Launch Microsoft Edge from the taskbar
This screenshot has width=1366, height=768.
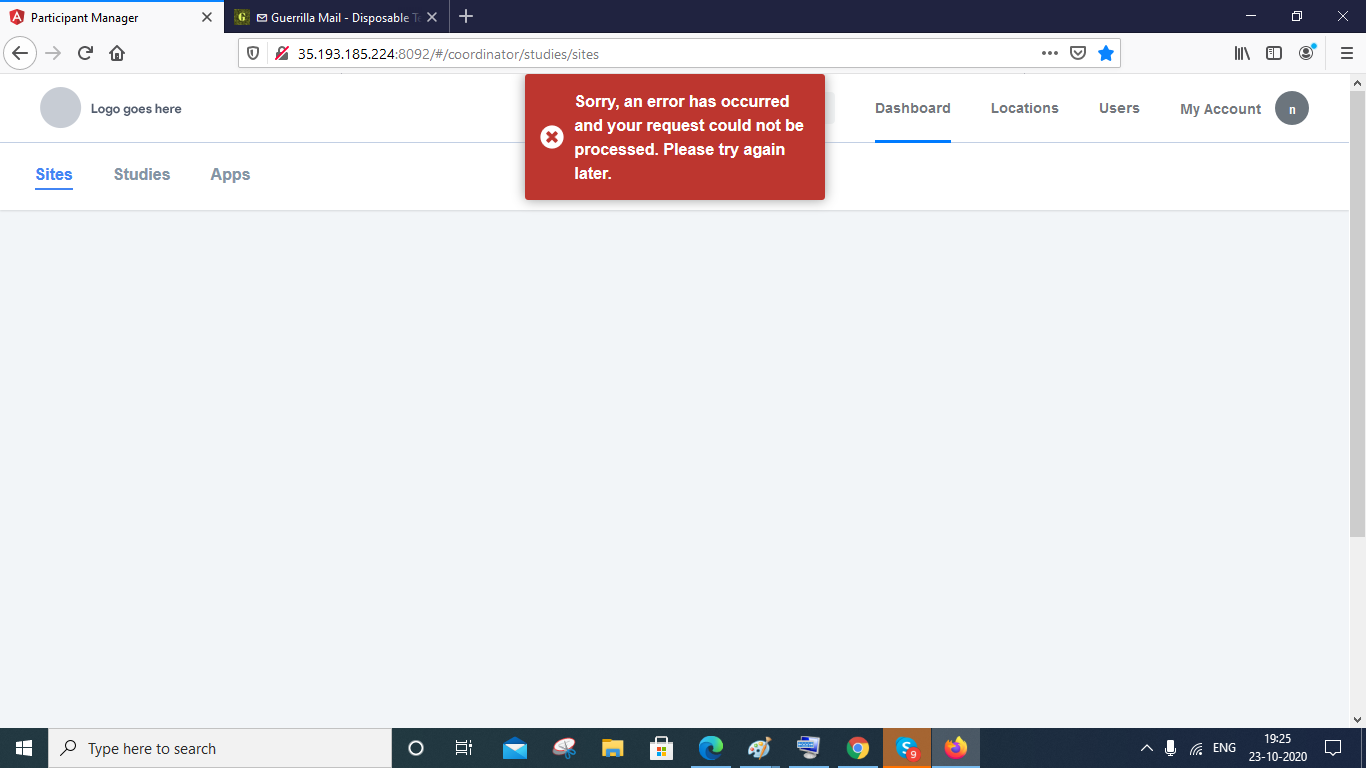(x=711, y=748)
